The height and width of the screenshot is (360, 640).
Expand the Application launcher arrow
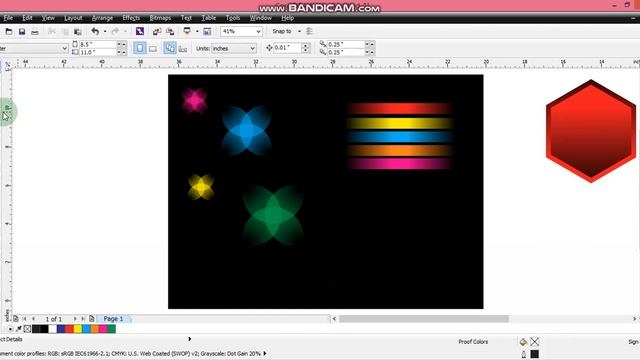[197, 31]
